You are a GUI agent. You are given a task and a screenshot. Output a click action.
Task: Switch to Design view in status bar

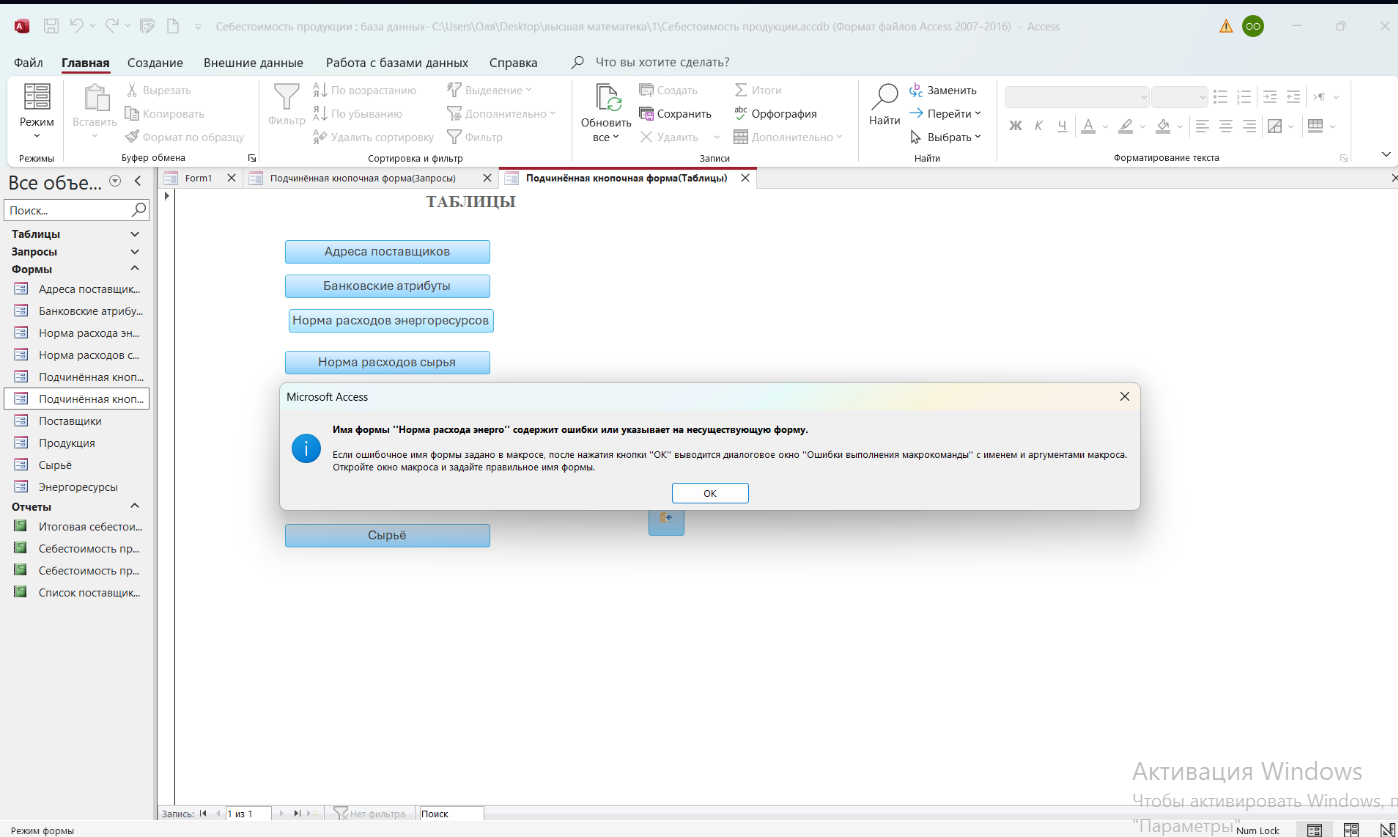pyautogui.click(x=1385, y=829)
